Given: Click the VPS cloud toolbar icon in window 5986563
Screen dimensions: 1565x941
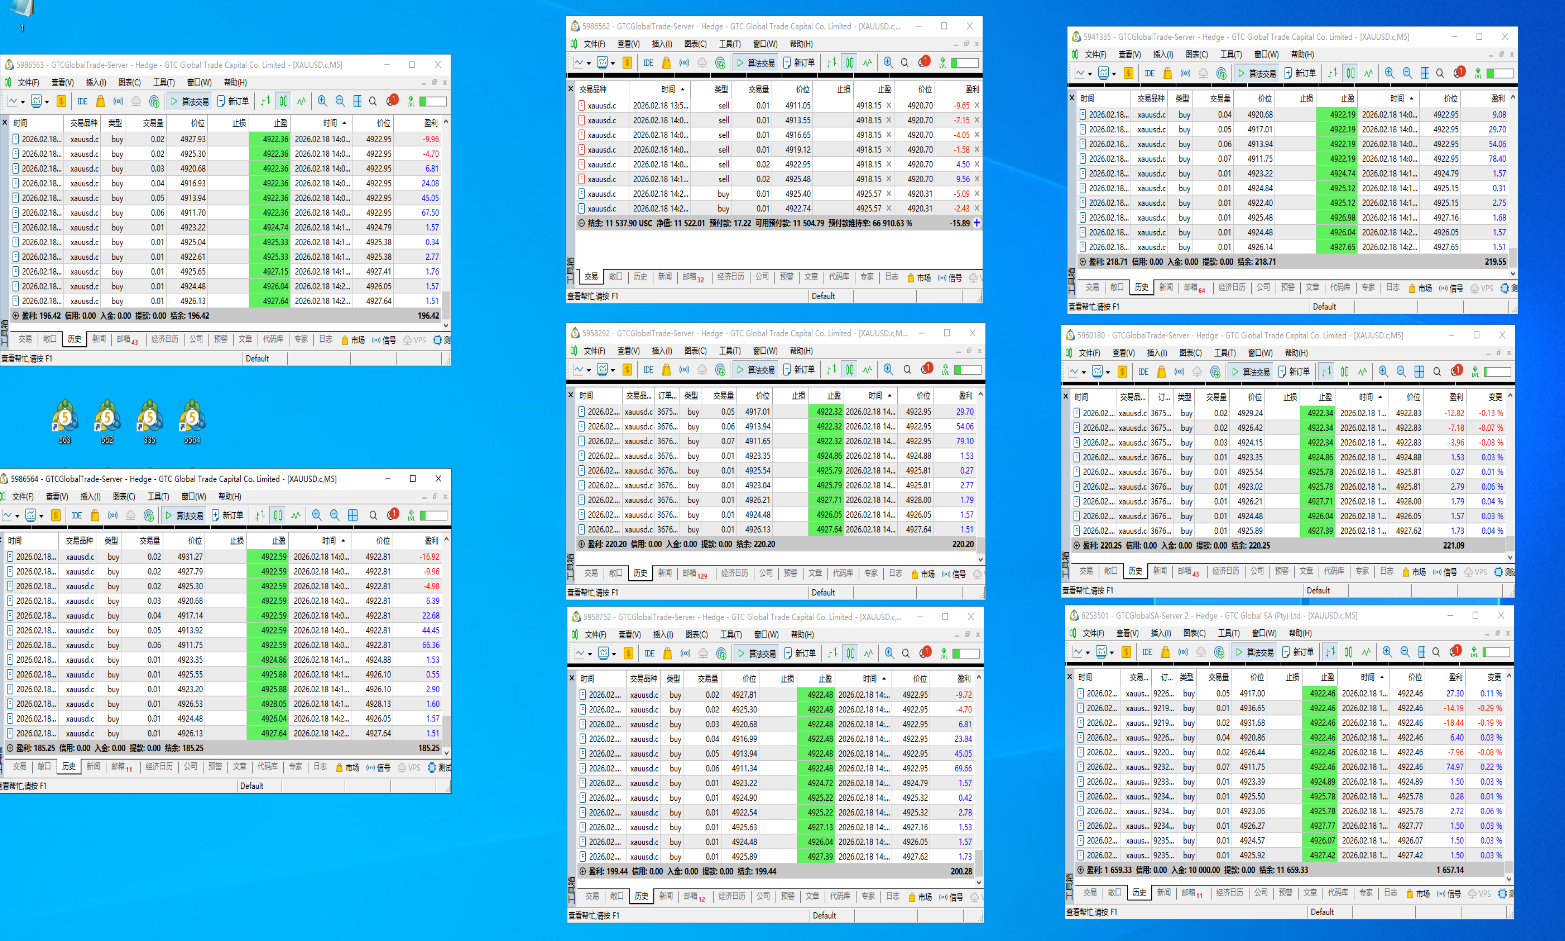Looking at the screenshot, I should (136, 101).
